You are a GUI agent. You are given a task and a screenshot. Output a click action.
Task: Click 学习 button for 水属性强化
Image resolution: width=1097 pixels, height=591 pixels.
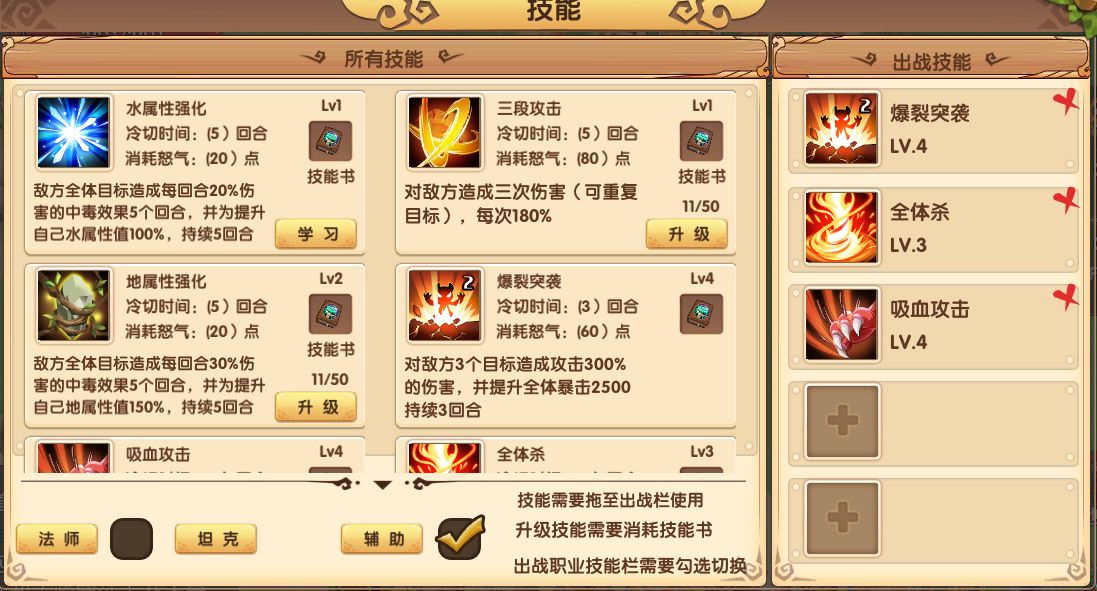pos(316,234)
